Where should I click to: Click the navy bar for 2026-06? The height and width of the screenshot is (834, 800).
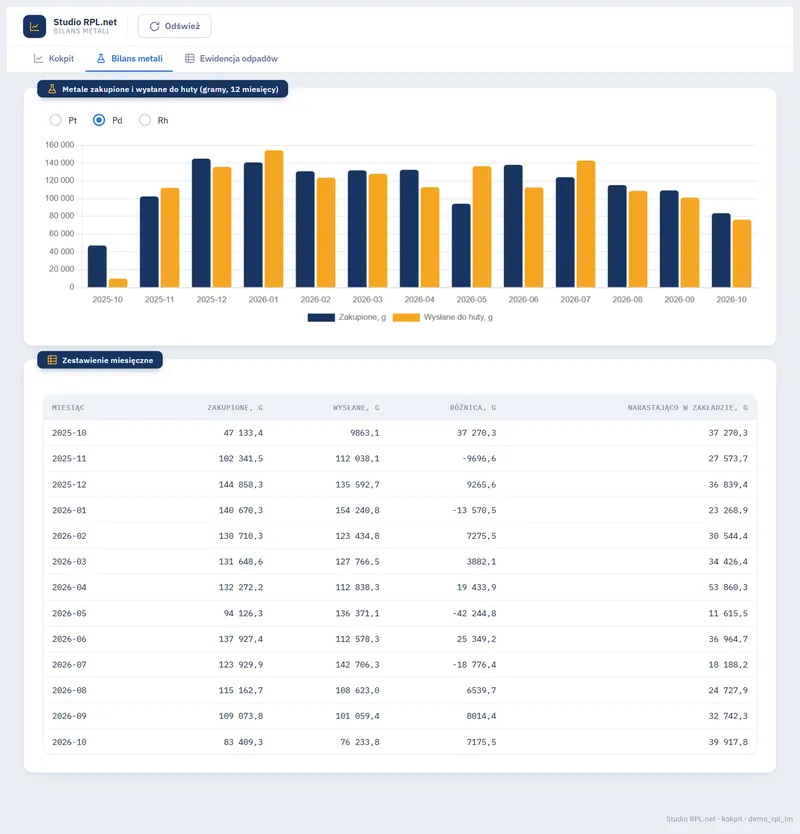(513, 226)
